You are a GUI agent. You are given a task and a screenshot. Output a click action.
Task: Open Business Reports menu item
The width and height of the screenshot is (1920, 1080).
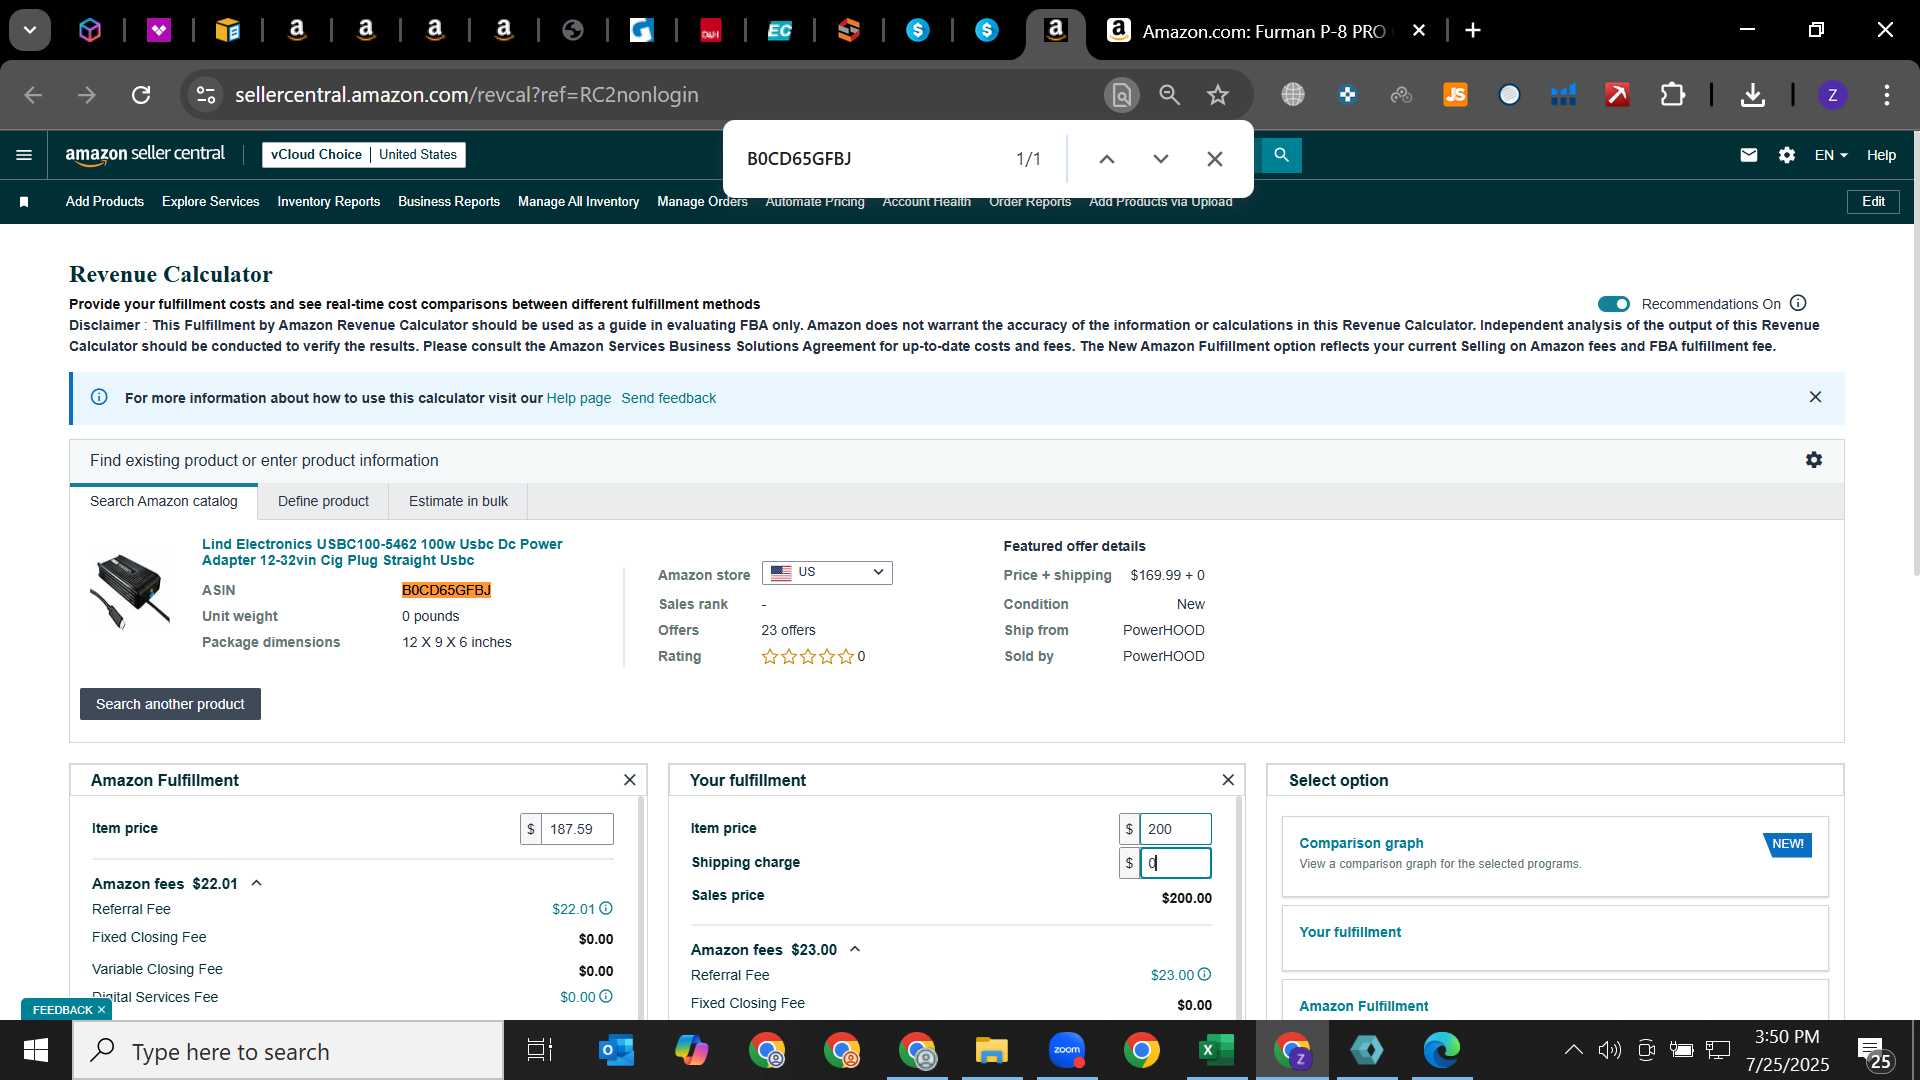(449, 202)
